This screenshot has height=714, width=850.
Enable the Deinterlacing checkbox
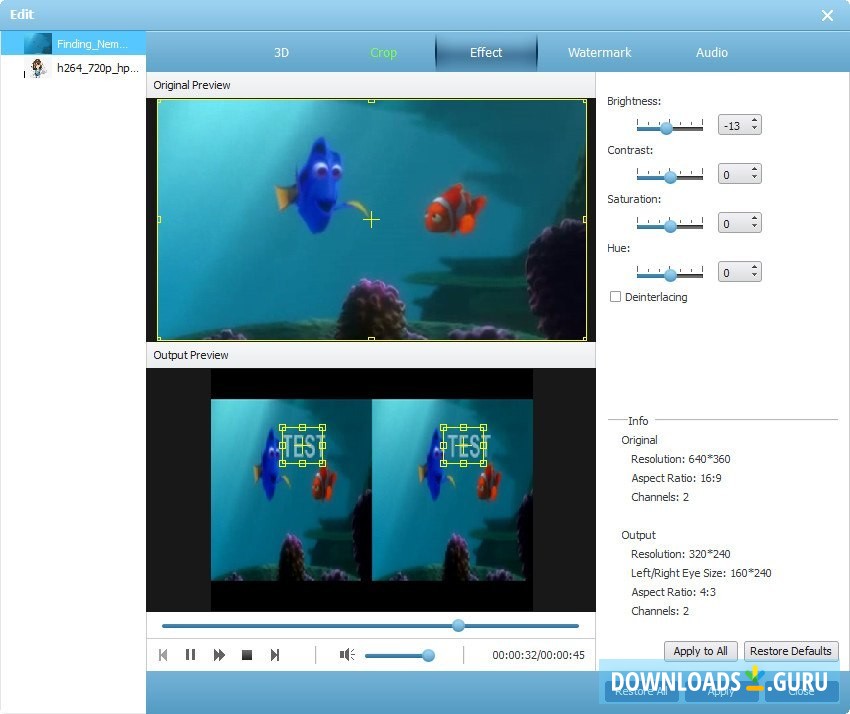click(615, 297)
